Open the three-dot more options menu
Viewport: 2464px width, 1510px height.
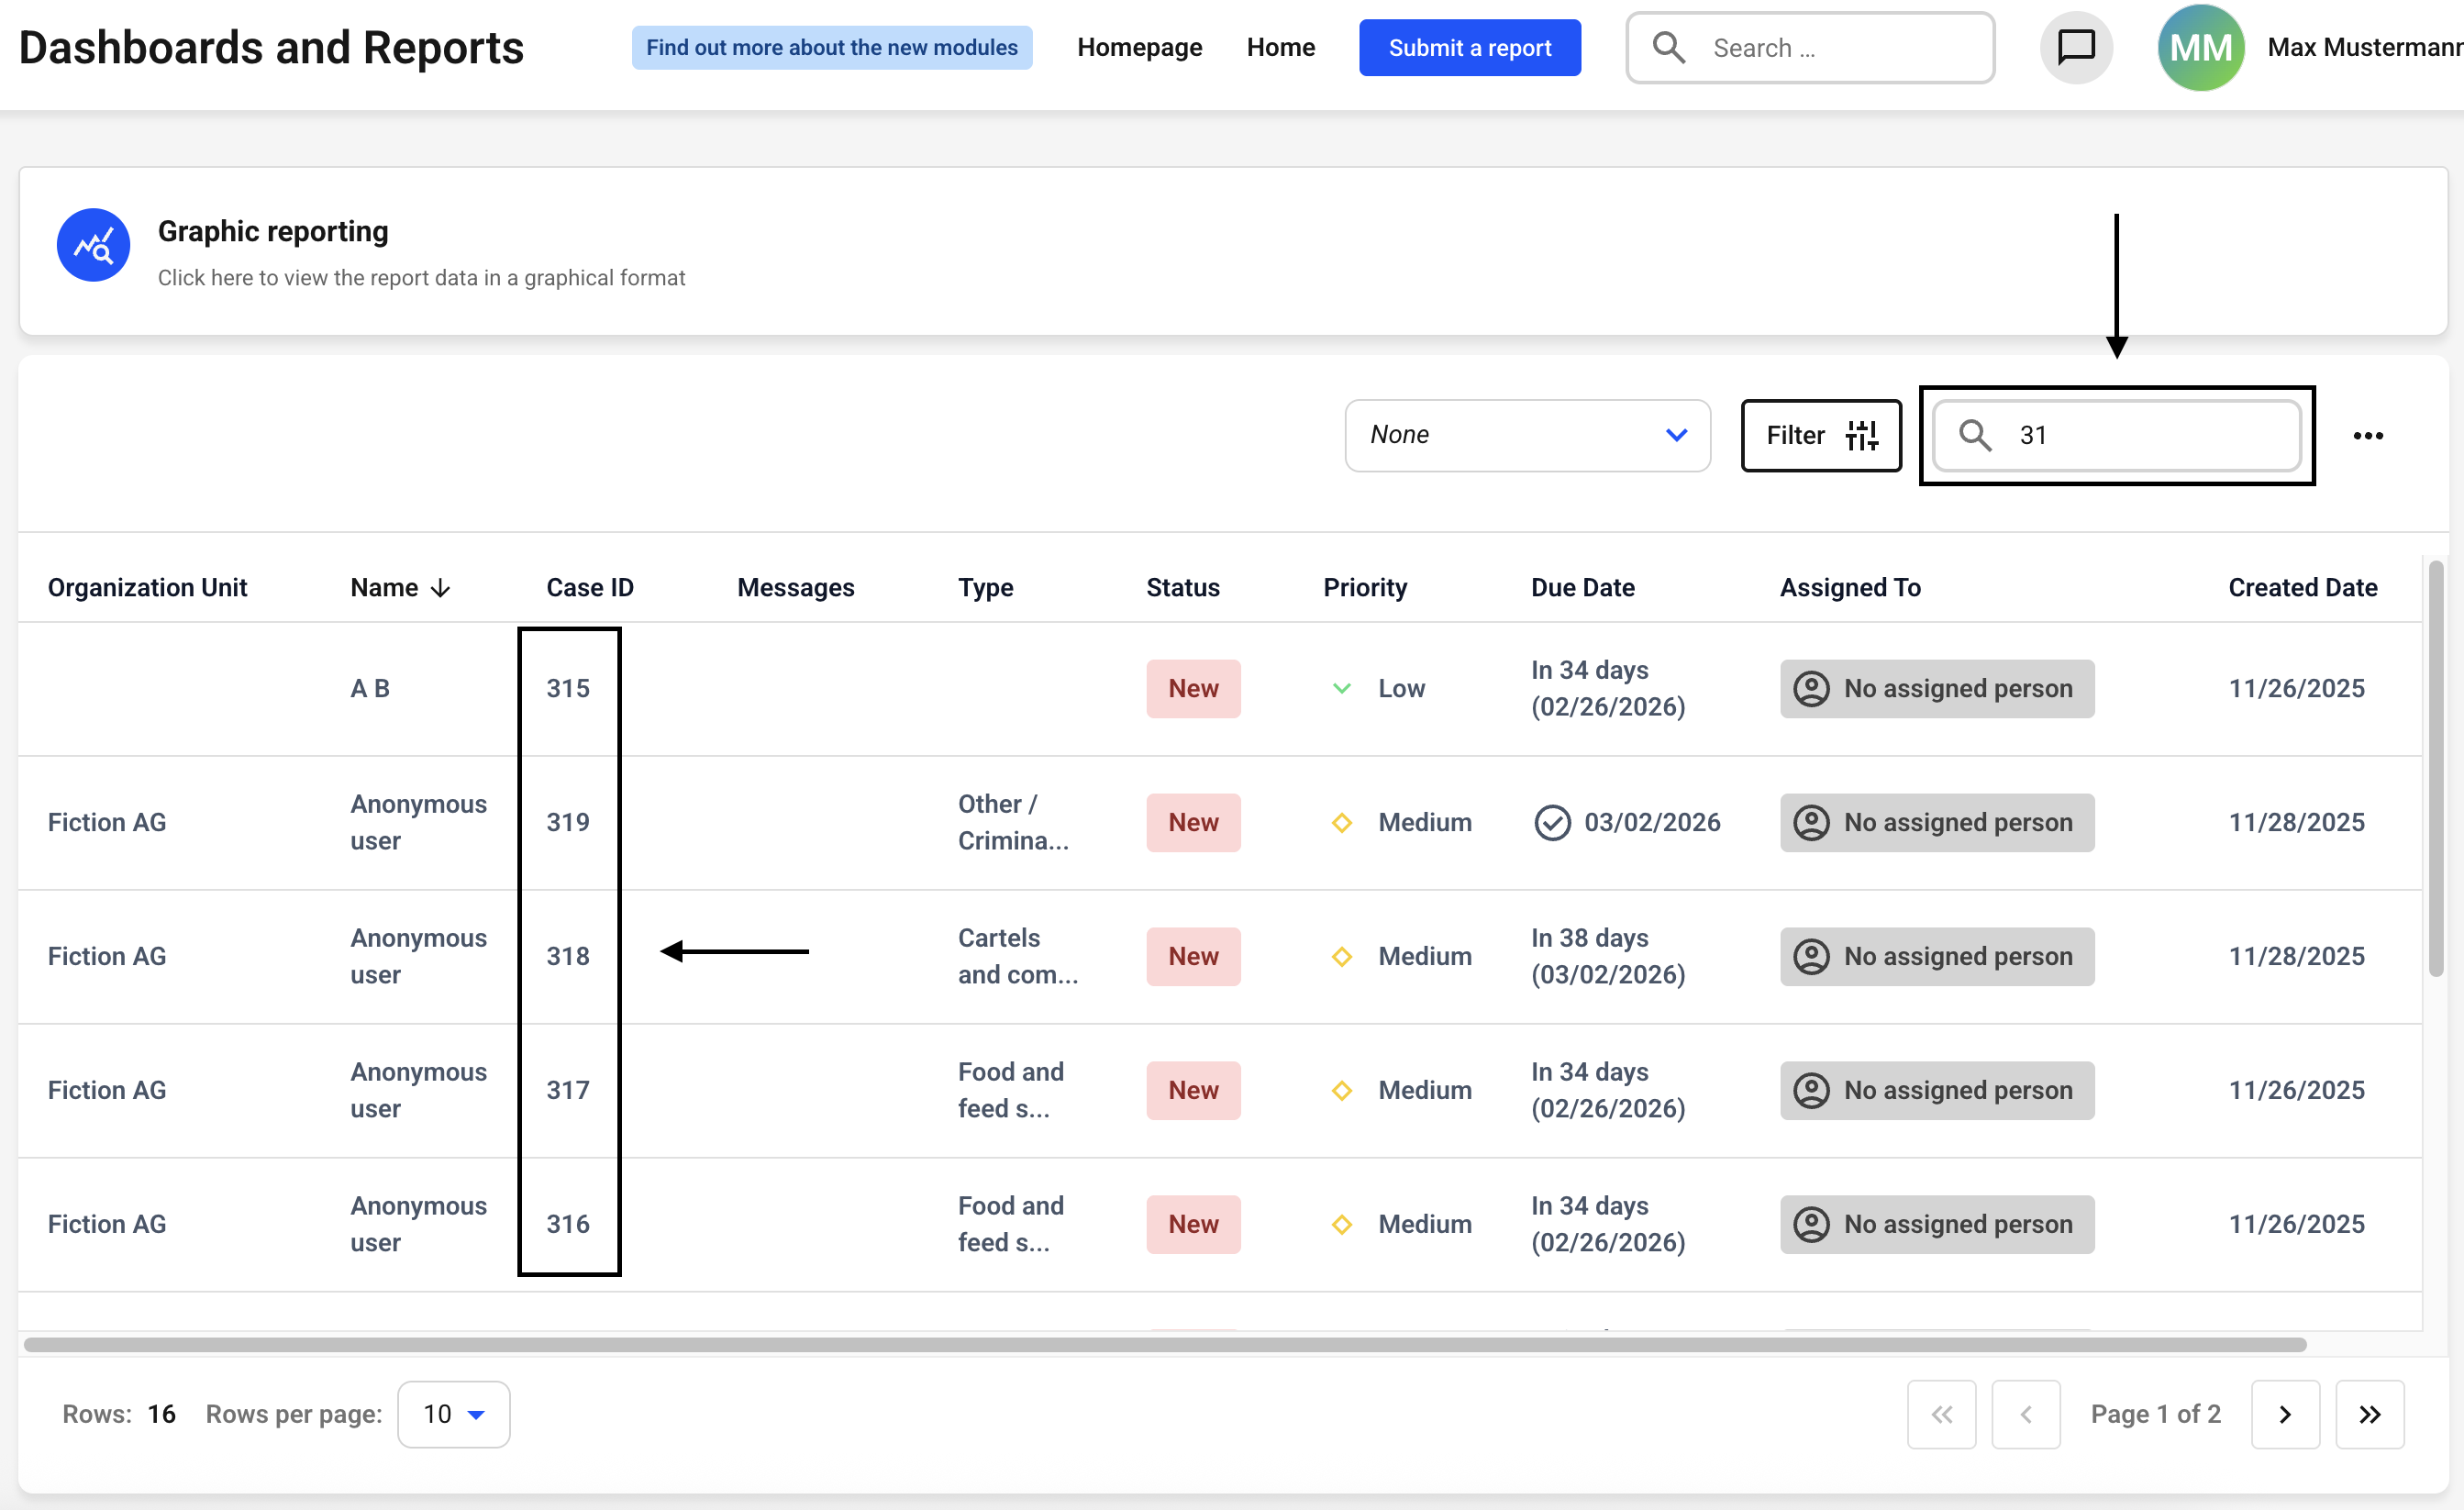tap(2367, 436)
